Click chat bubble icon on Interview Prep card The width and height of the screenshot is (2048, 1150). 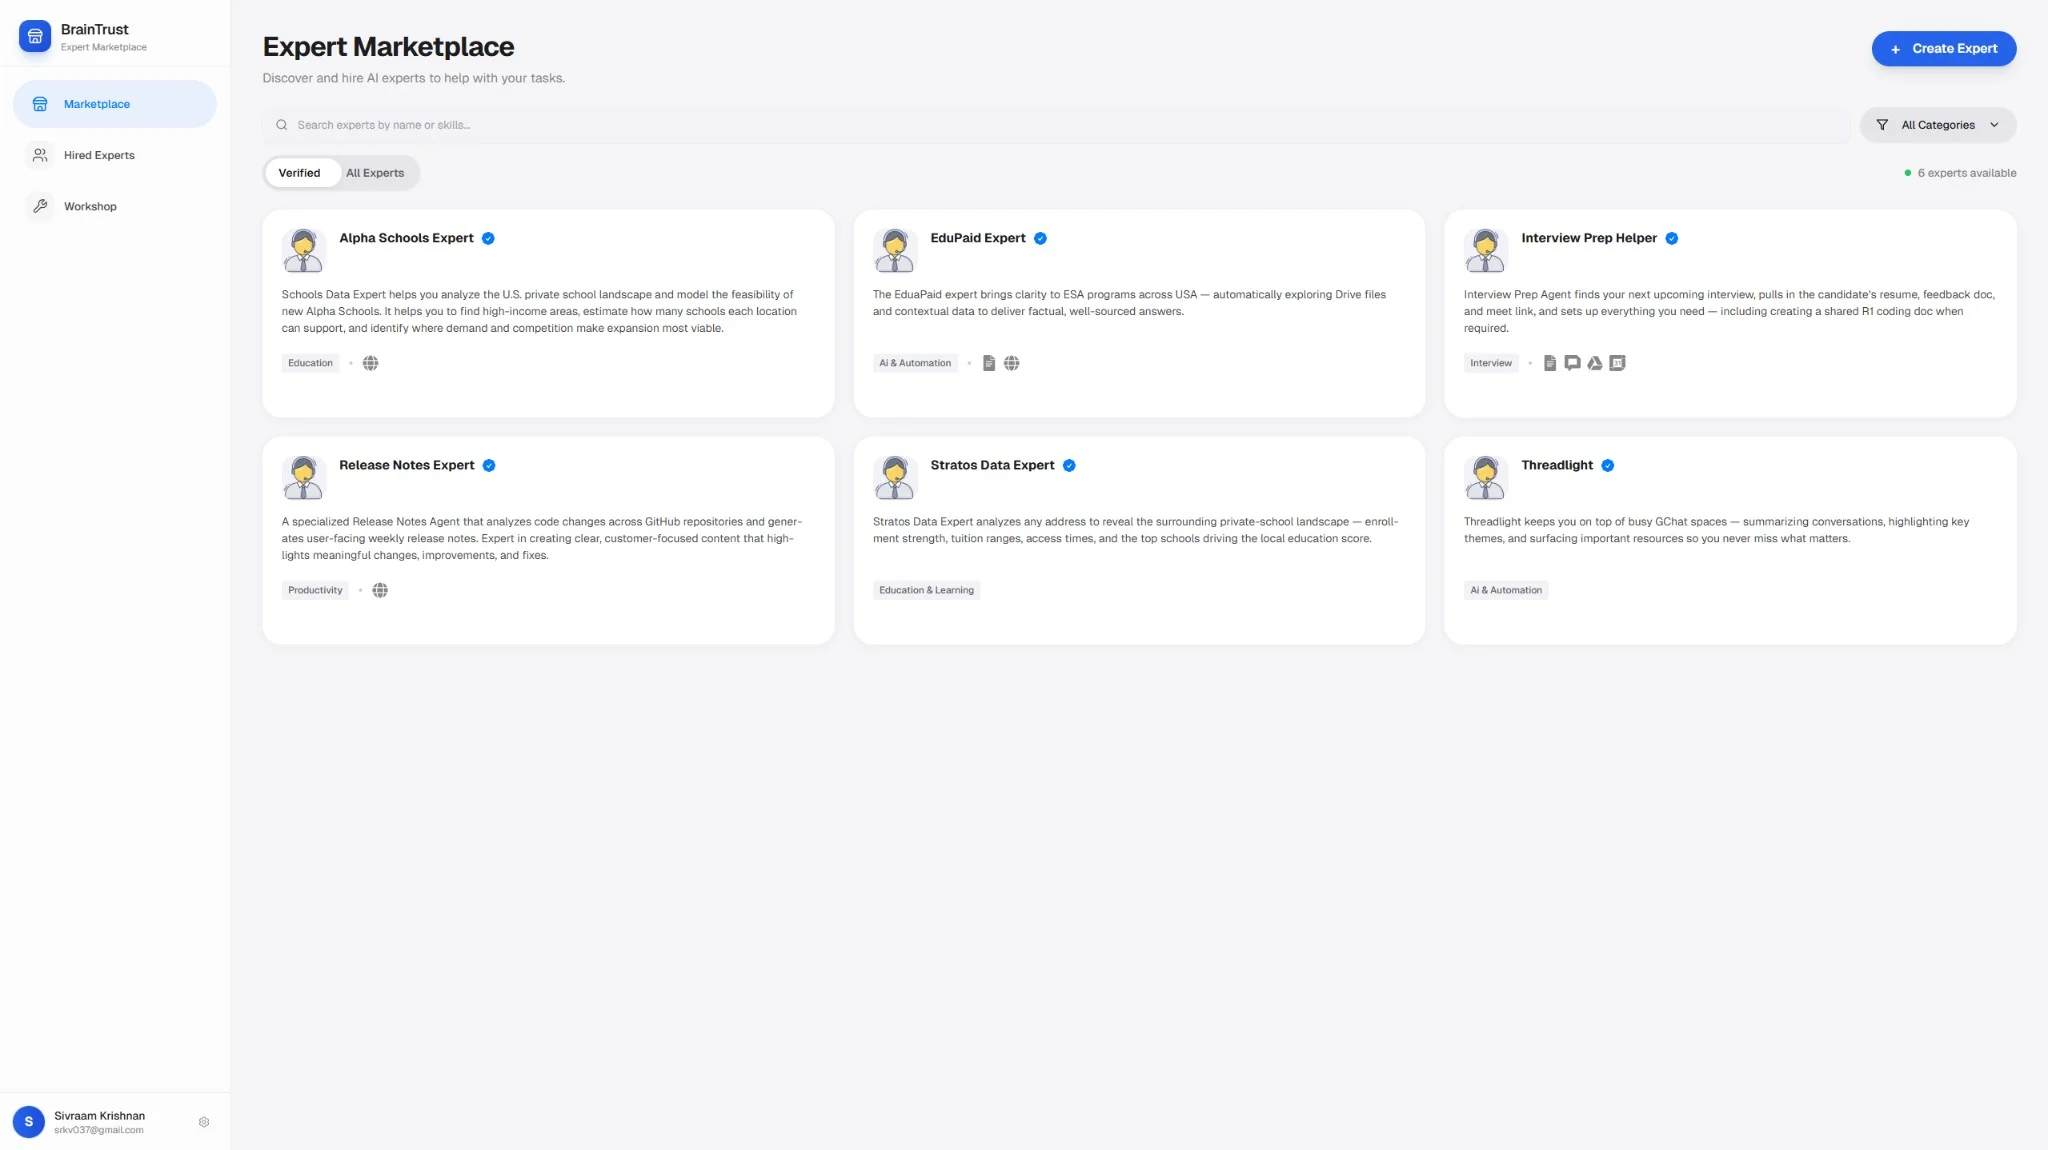pyautogui.click(x=1572, y=363)
